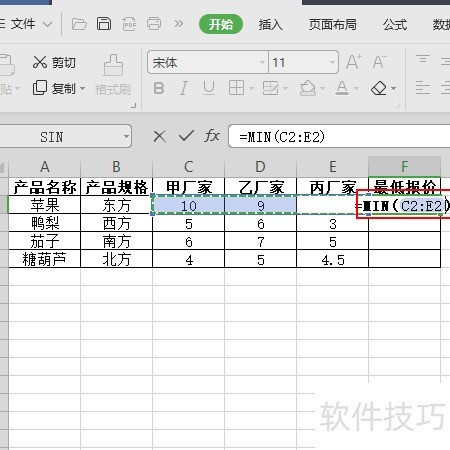Image resolution: width=450 pixels, height=450 pixels.
Task: Open the fx insert function dialog
Action: pos(212,136)
